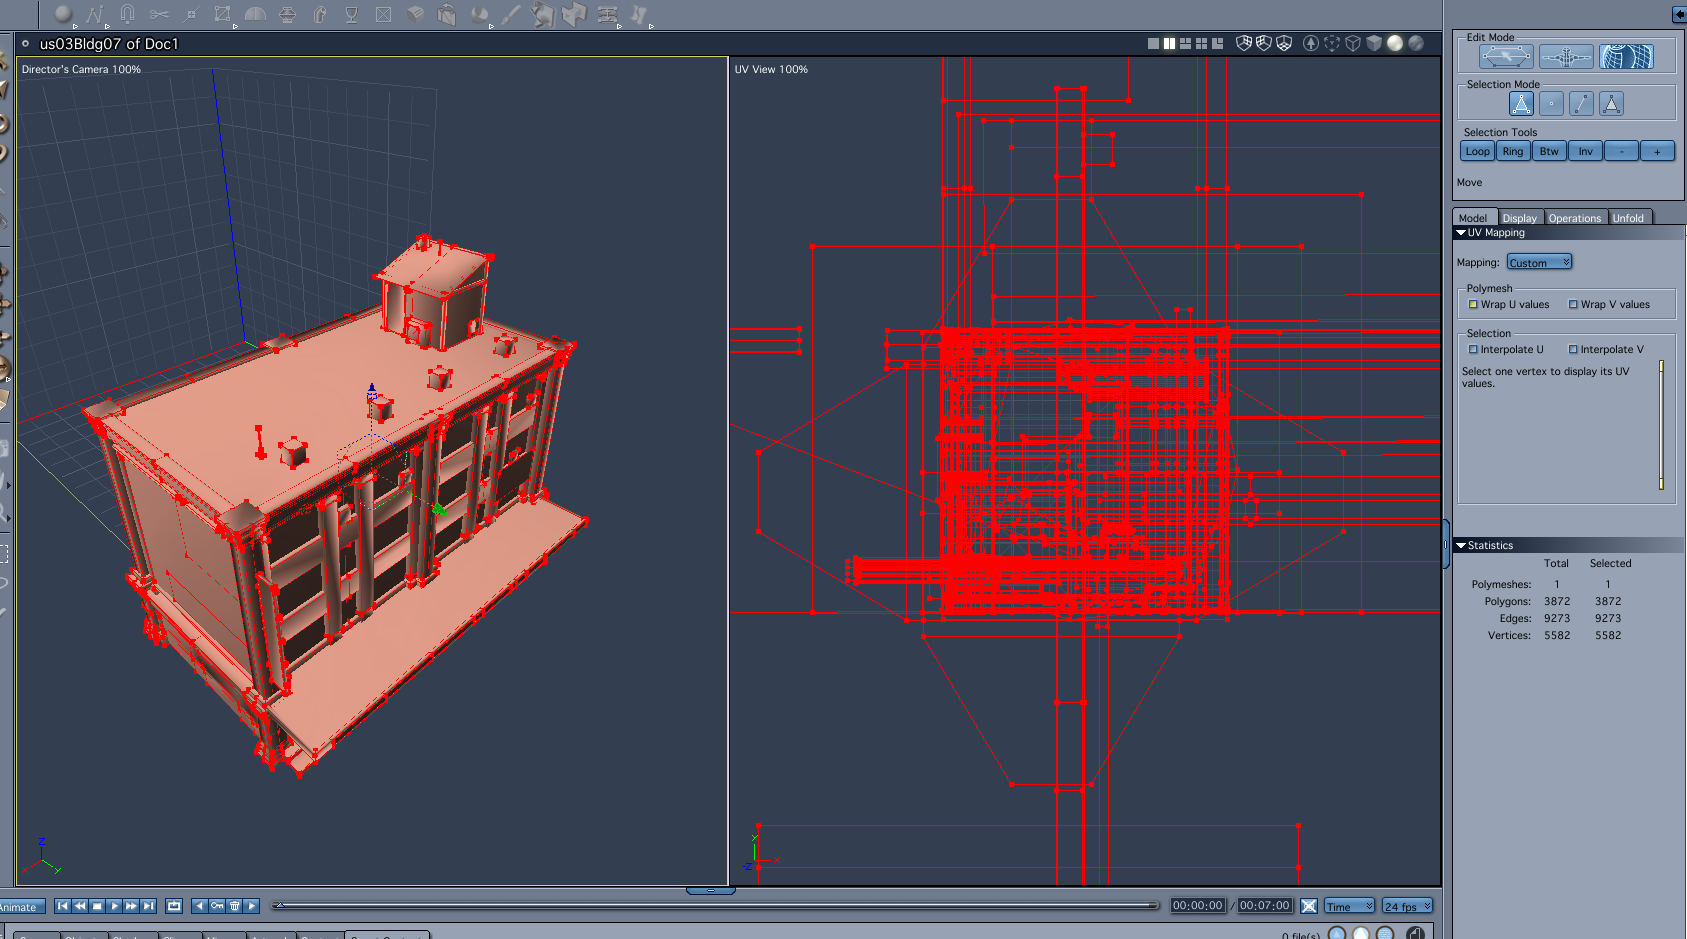Viewport: 1687px width, 939px height.
Task: Go to the next keyframe
Action: (252, 906)
